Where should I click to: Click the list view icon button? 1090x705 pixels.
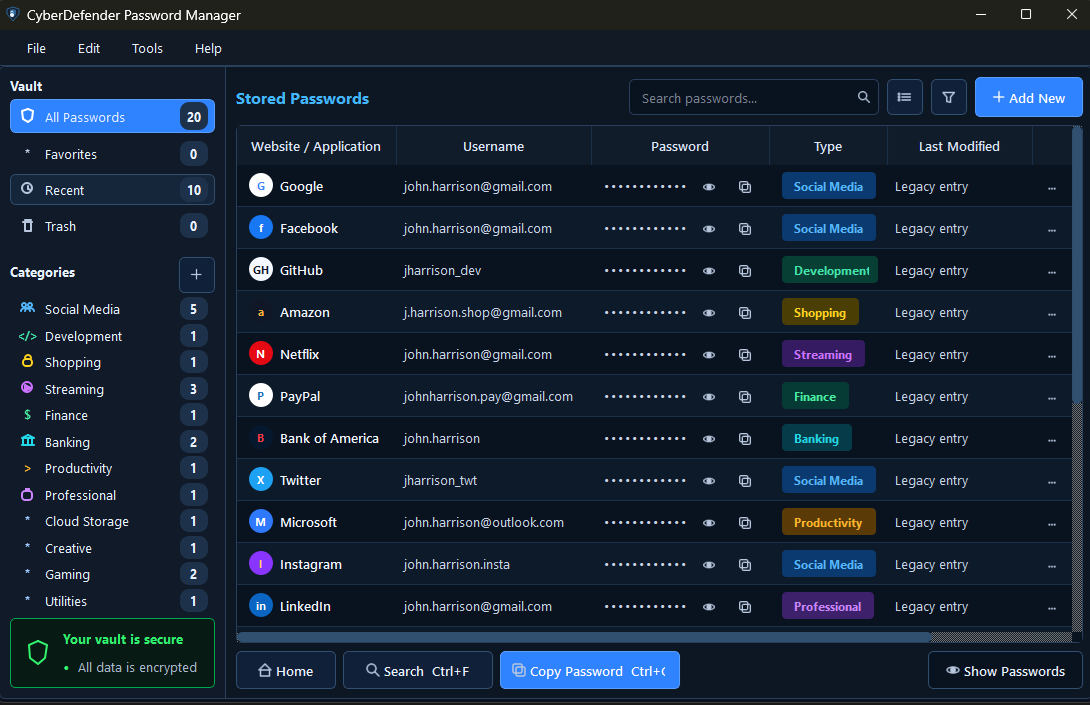pos(904,97)
